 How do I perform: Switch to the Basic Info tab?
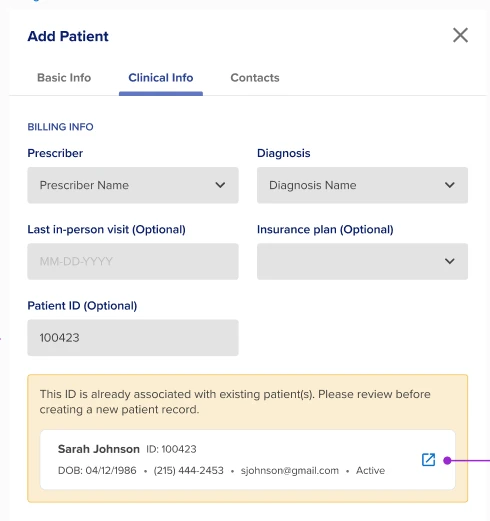(64, 78)
